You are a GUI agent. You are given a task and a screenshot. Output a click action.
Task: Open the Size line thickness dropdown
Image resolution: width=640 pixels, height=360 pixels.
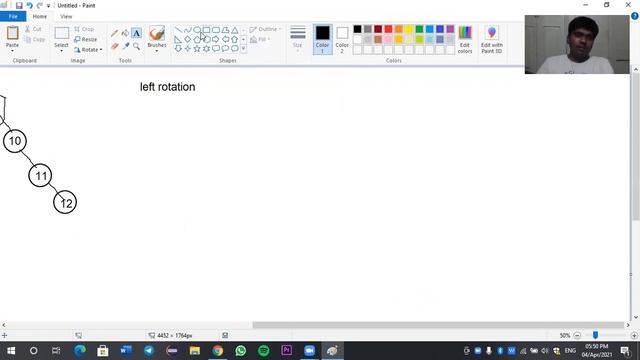click(x=298, y=40)
